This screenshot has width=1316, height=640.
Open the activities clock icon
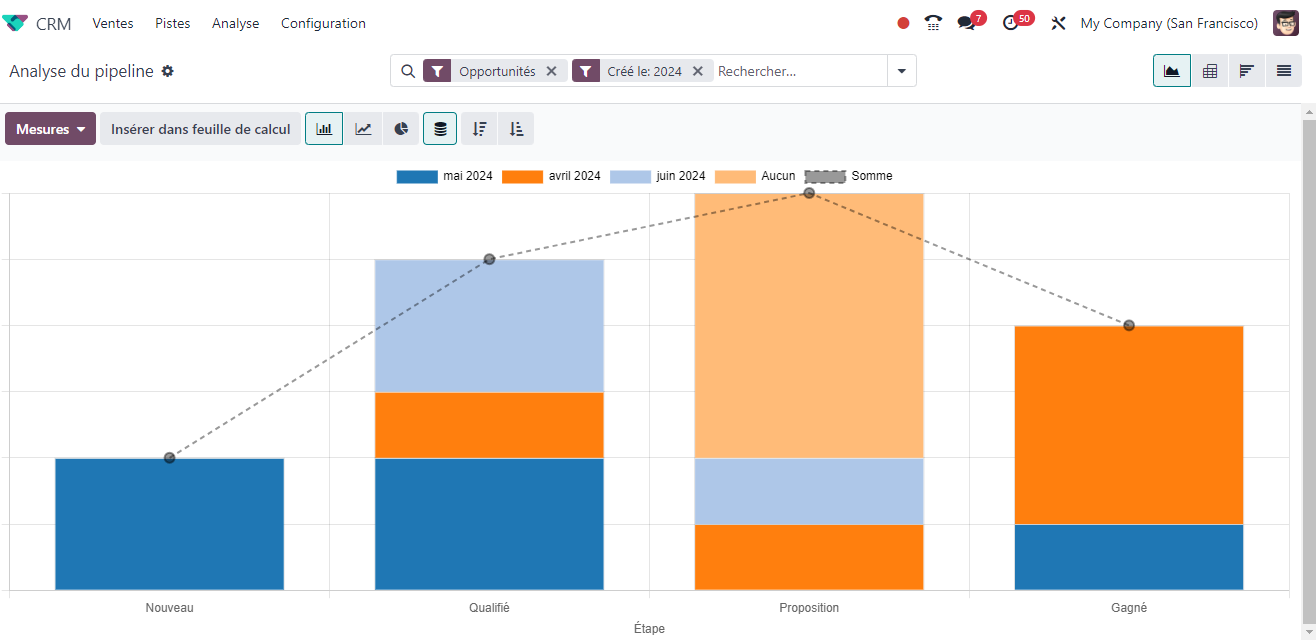tap(1011, 23)
